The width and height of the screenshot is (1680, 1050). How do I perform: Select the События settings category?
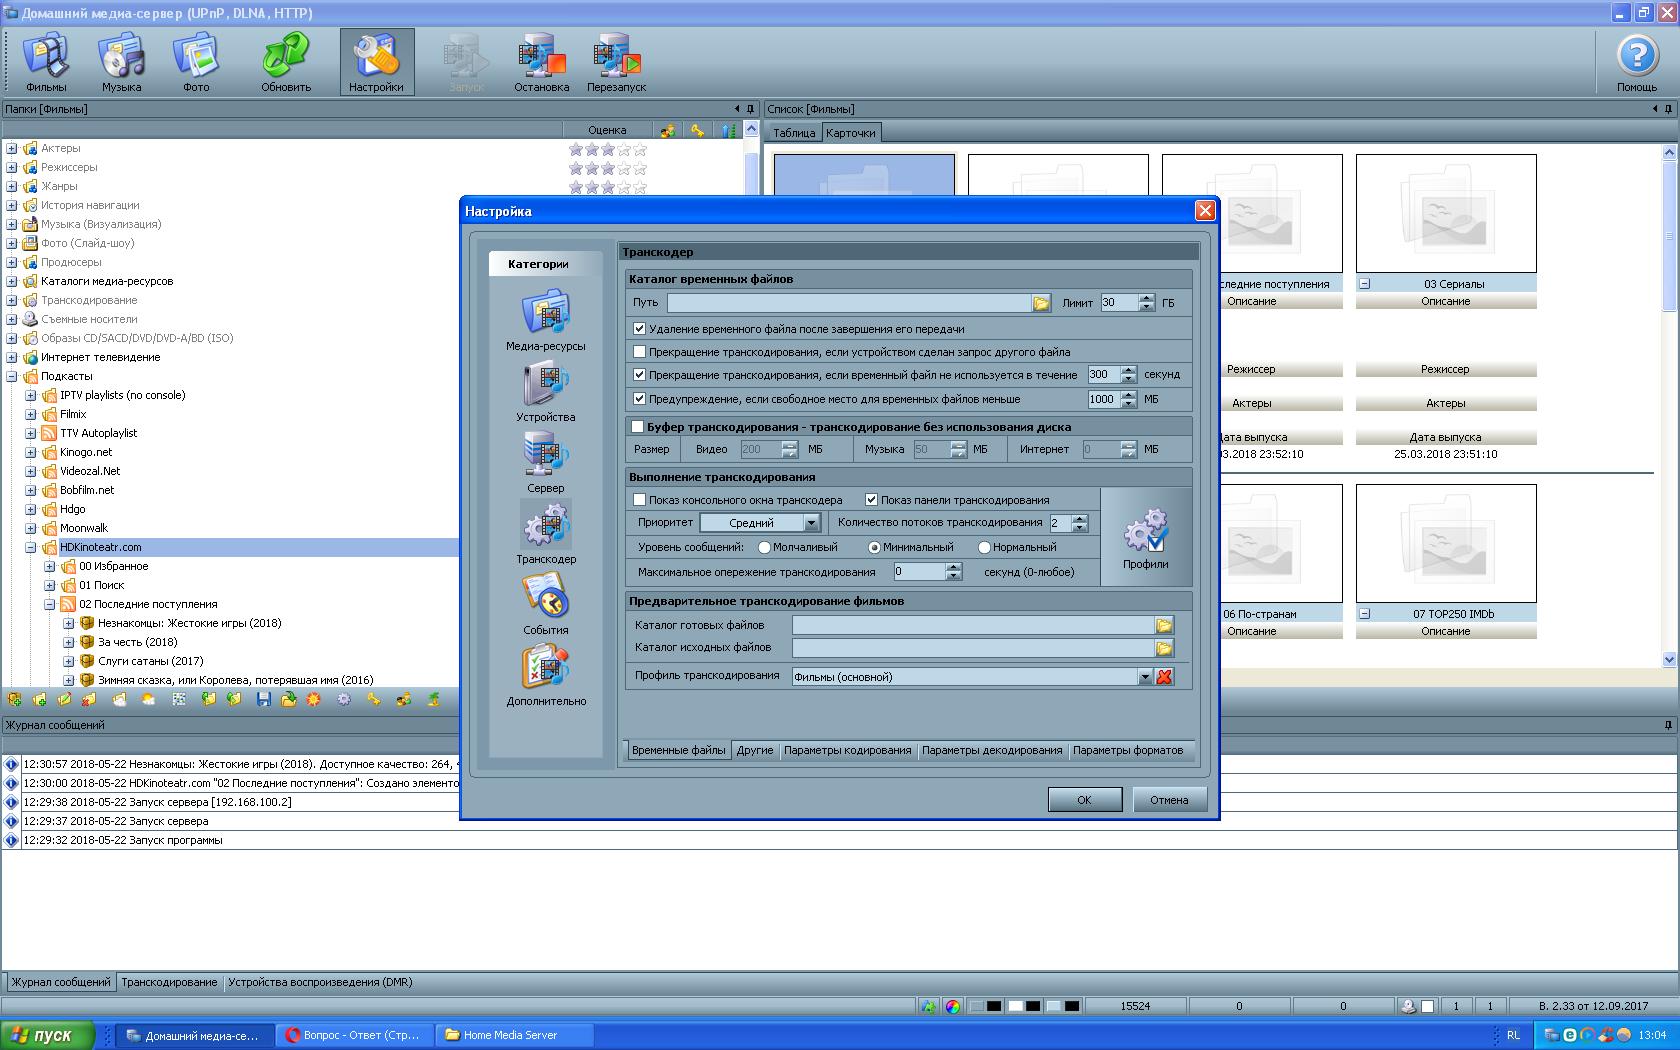546,604
